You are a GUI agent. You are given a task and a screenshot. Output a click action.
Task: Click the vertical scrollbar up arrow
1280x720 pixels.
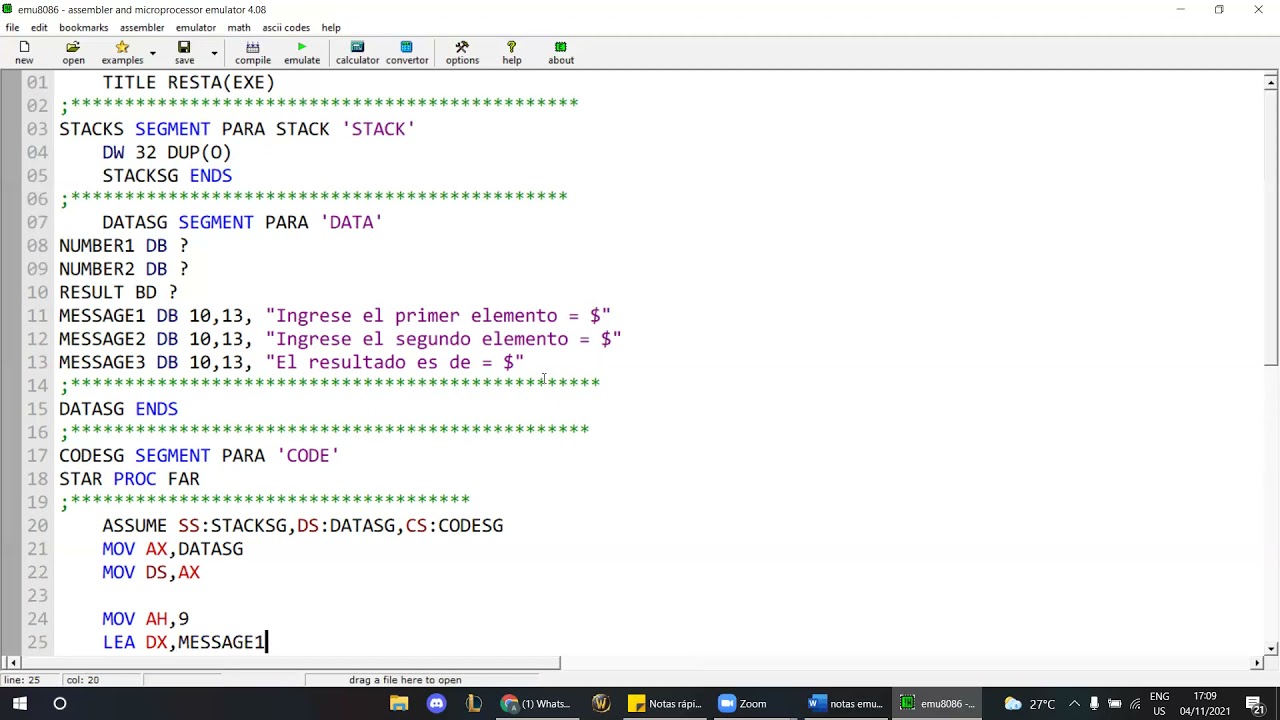1271,83
